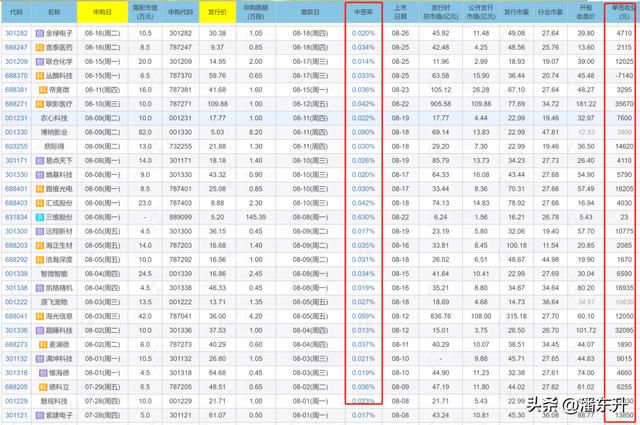Click the purple badge in row 301282
640x425 pixels.
(40, 33)
